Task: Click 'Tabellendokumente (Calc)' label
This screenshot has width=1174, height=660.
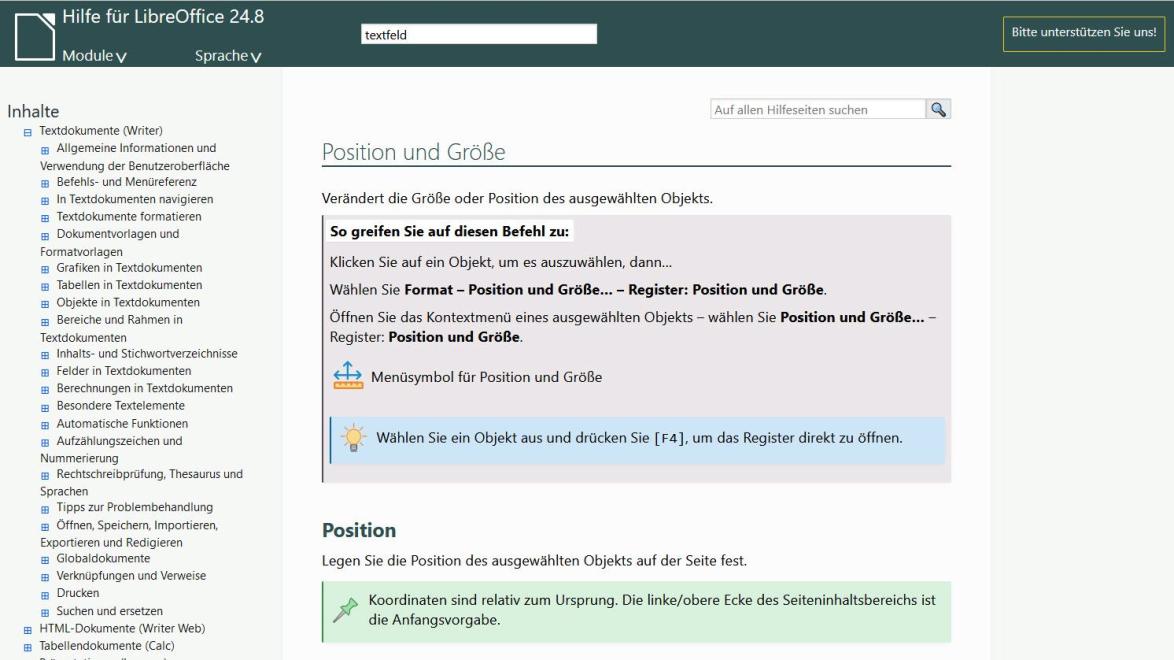Action: [107, 645]
